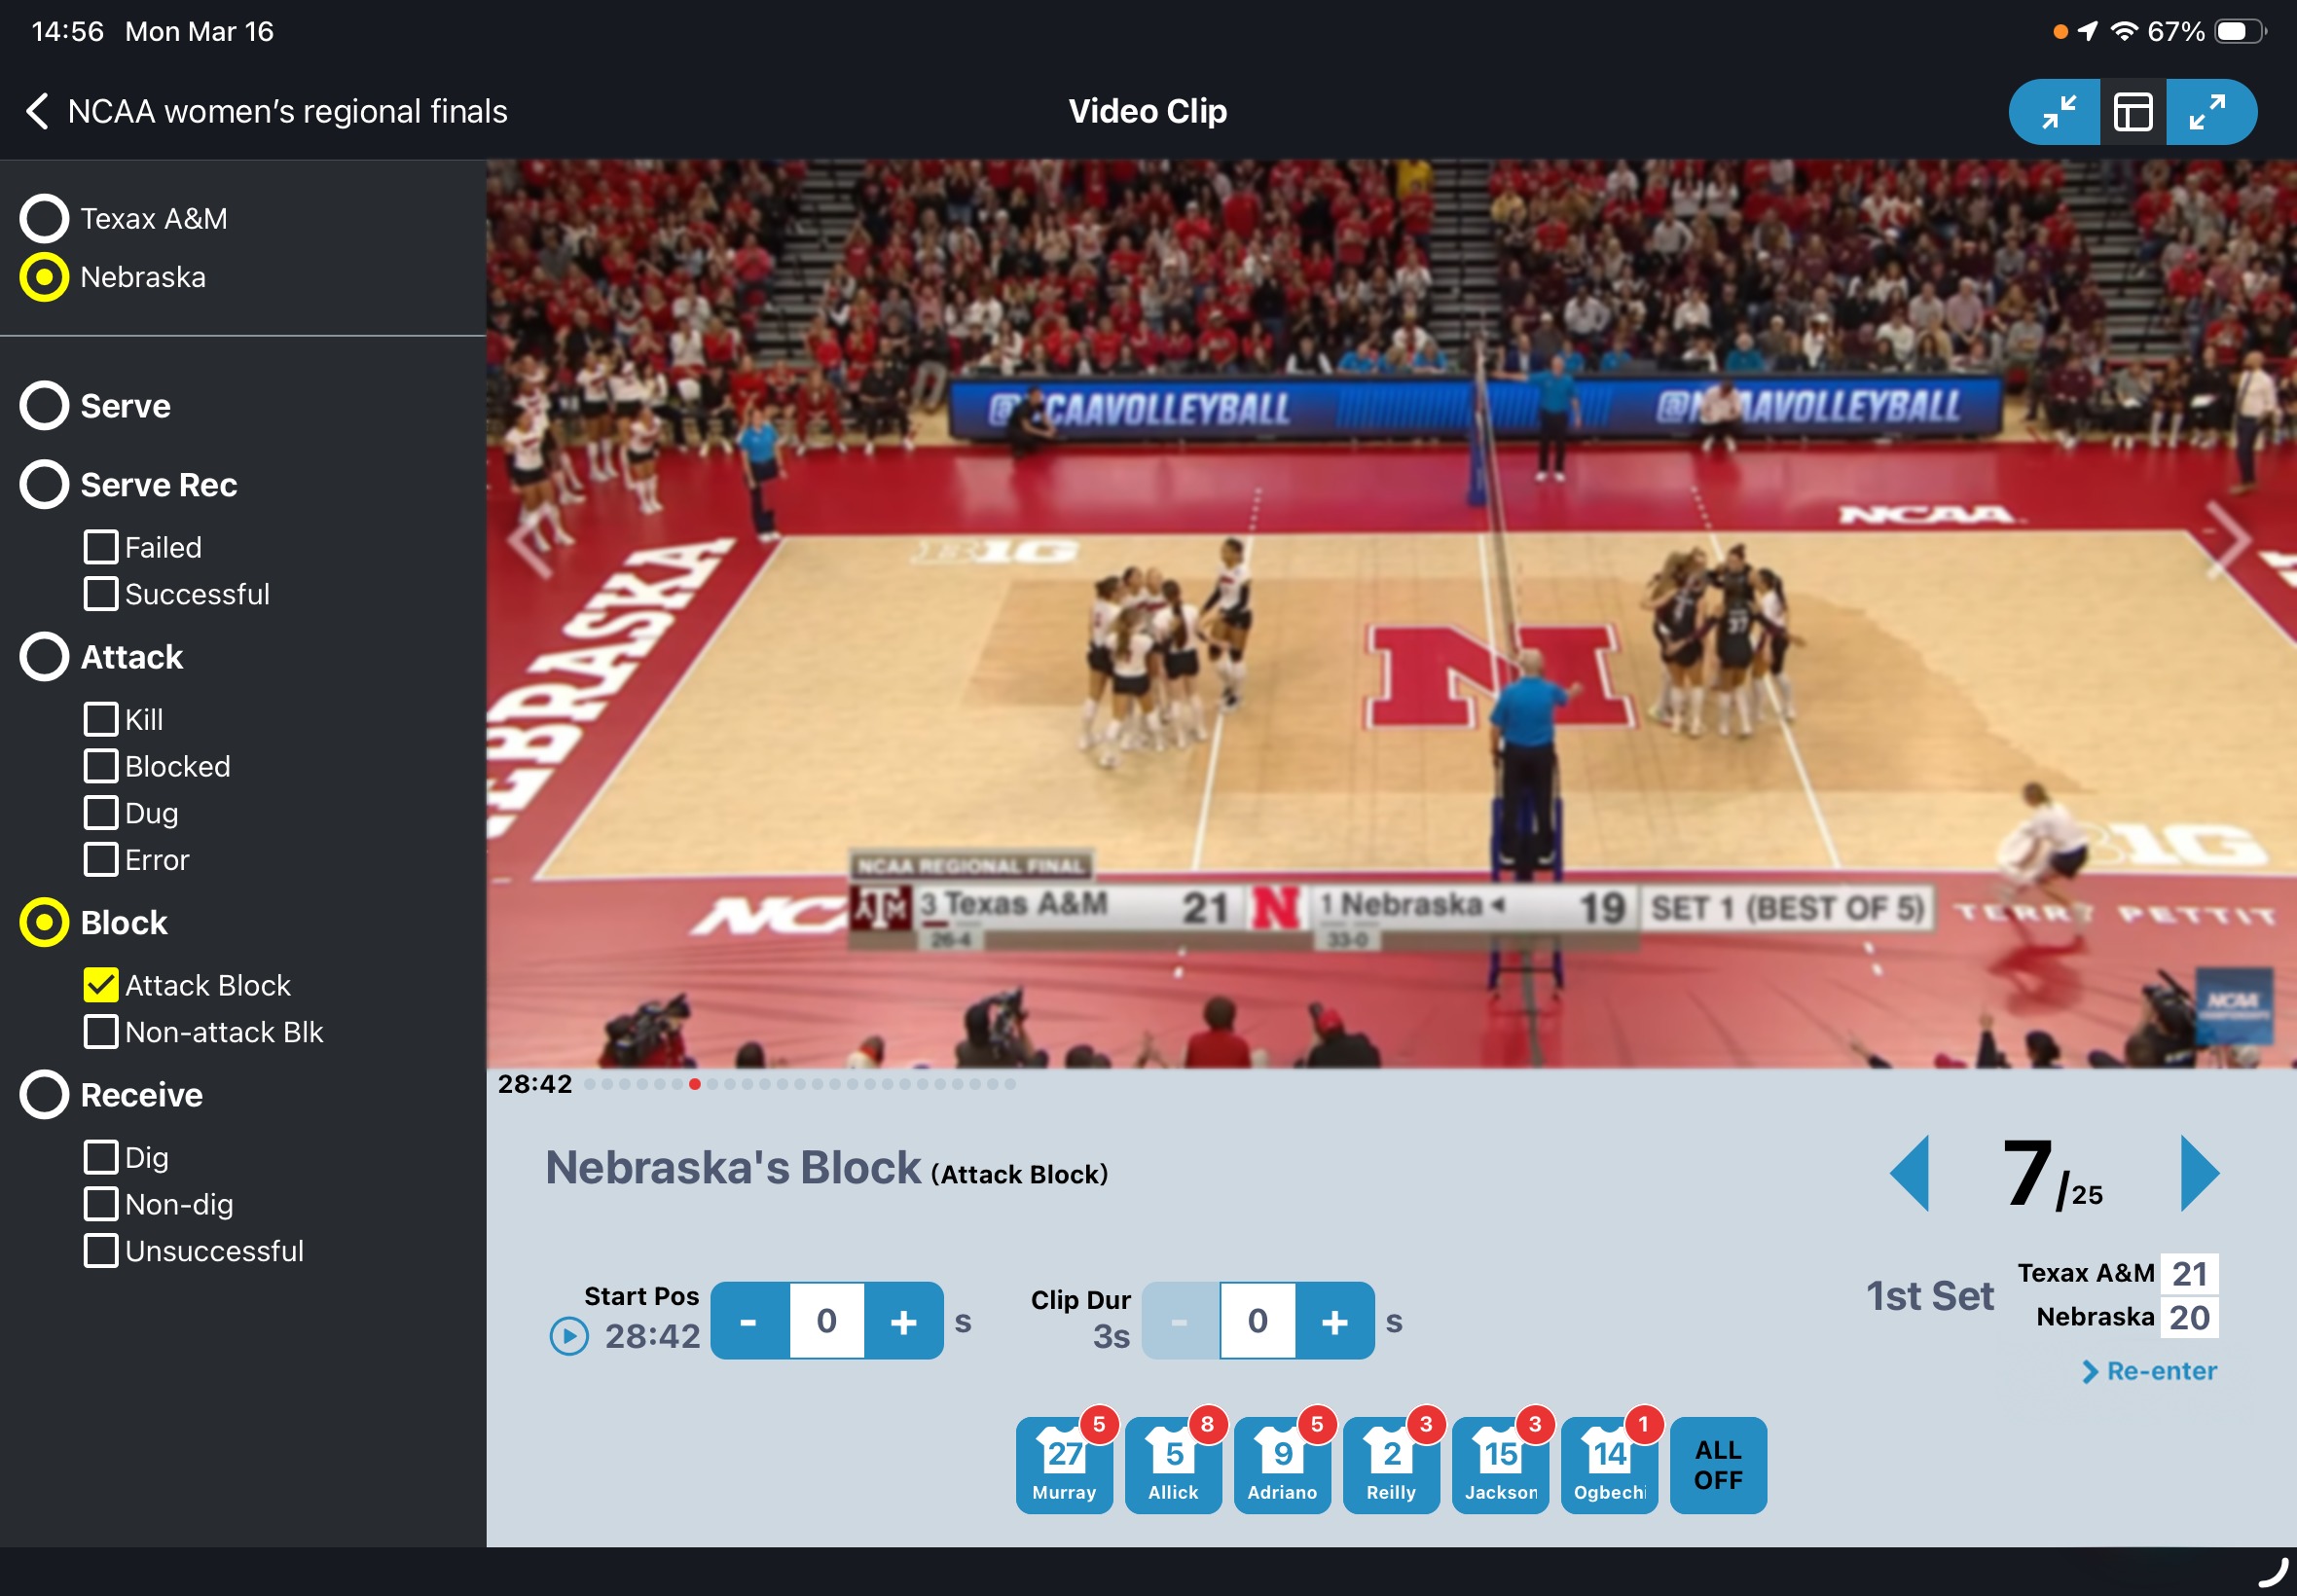Play clip from start position 28:42

click(569, 1336)
